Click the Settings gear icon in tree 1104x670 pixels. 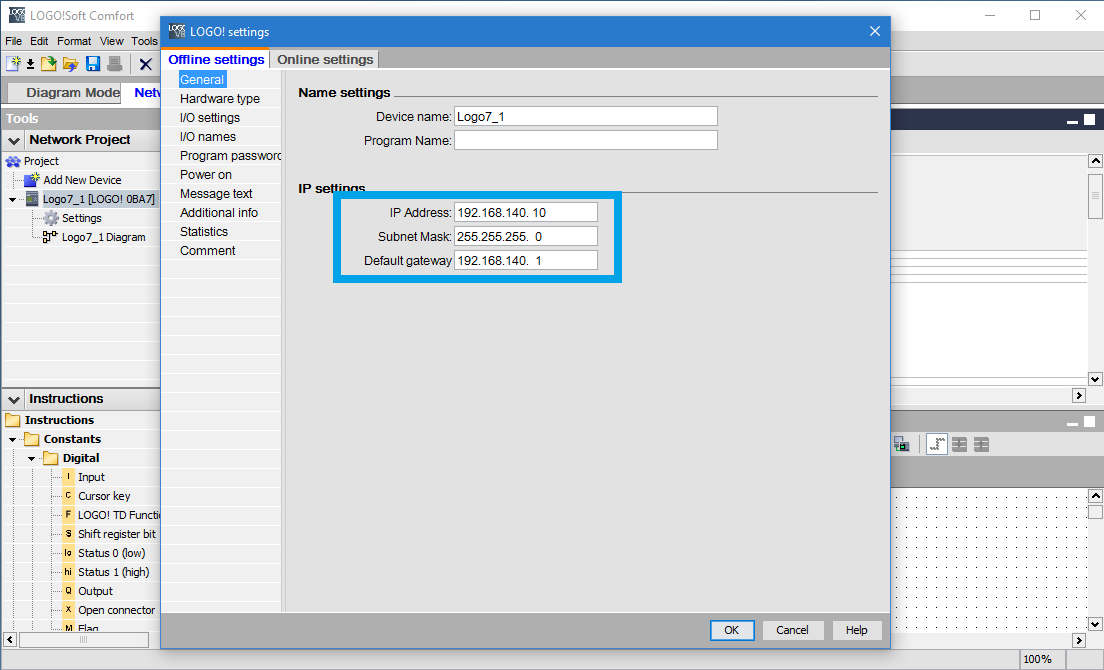51,218
